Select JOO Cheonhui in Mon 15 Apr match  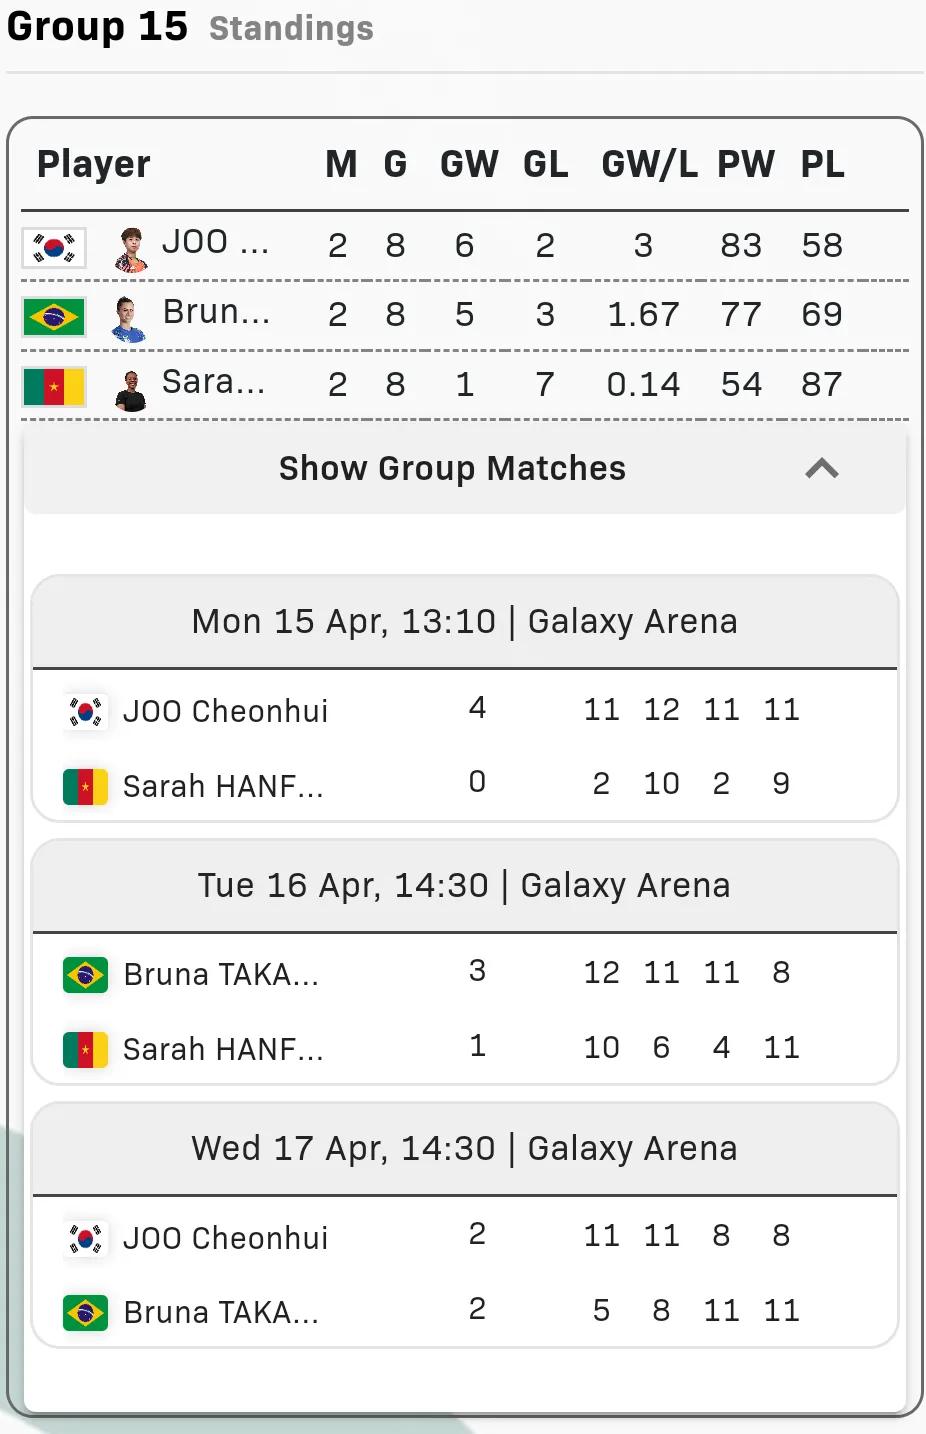[225, 711]
